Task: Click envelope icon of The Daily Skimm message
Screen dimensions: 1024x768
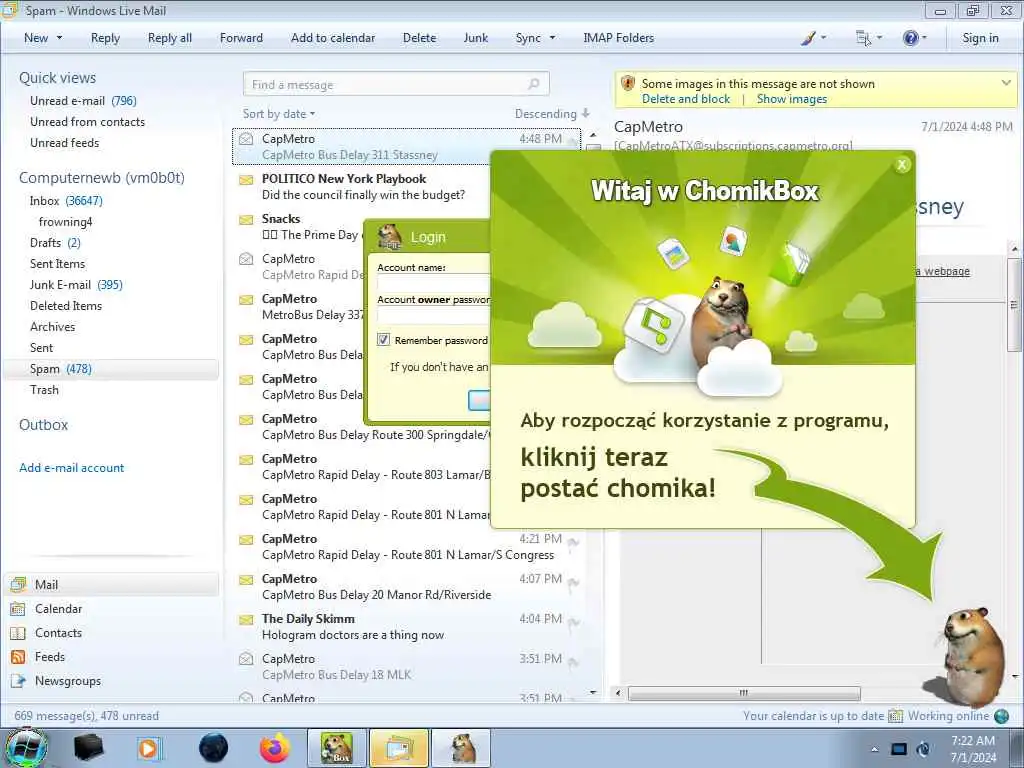Action: coord(246,619)
